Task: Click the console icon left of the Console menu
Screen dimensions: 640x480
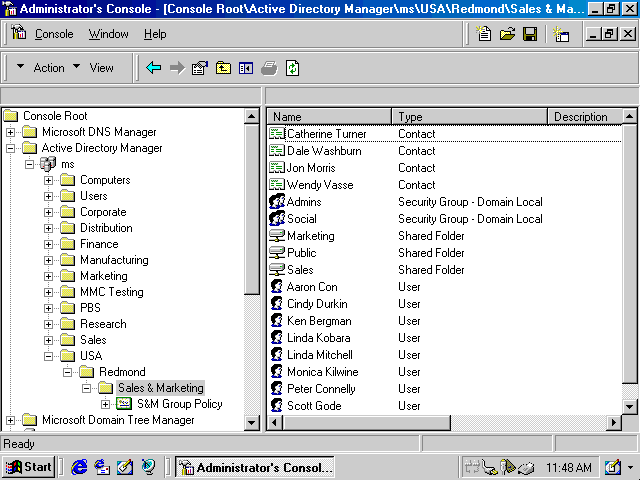Action: (18, 32)
